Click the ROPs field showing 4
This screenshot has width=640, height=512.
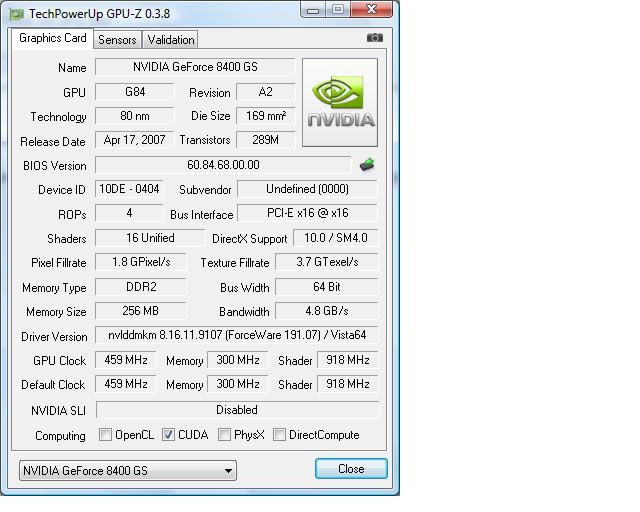click(129, 213)
